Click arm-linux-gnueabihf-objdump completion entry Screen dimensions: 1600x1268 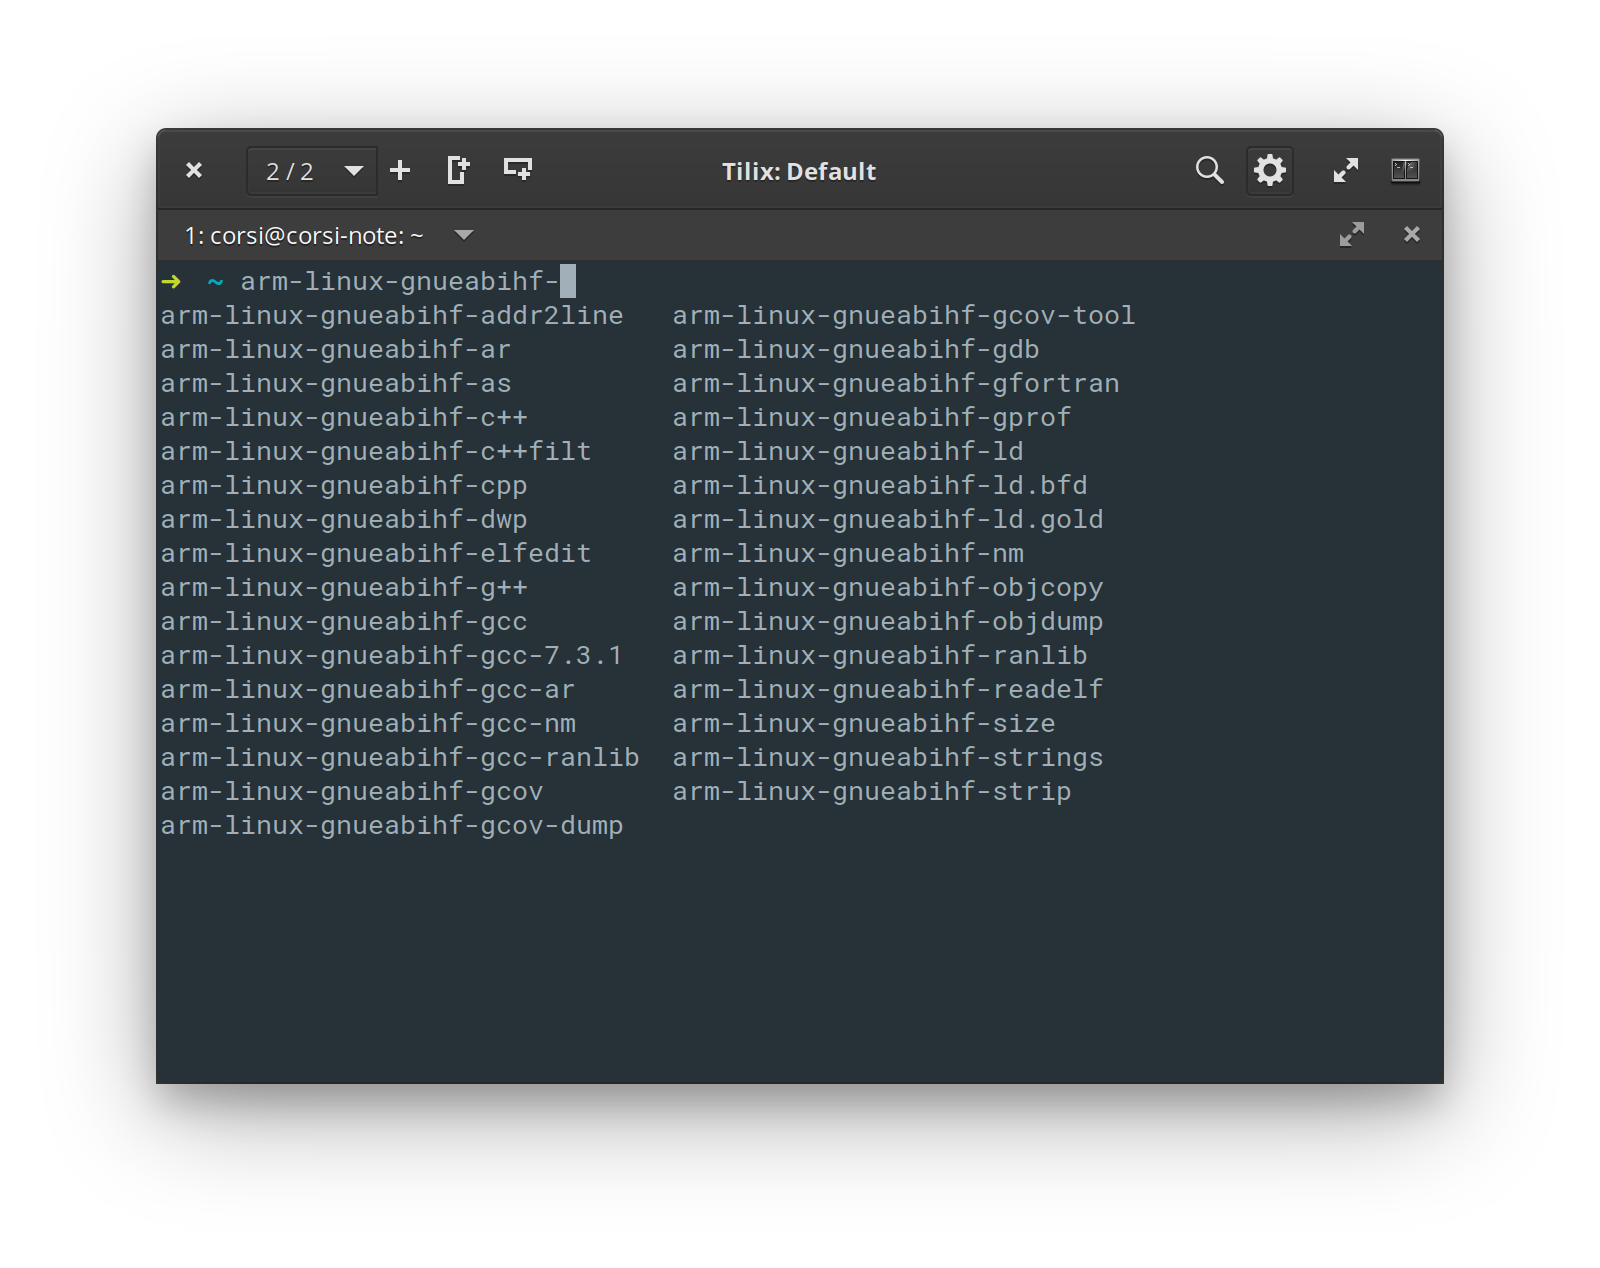click(888, 622)
